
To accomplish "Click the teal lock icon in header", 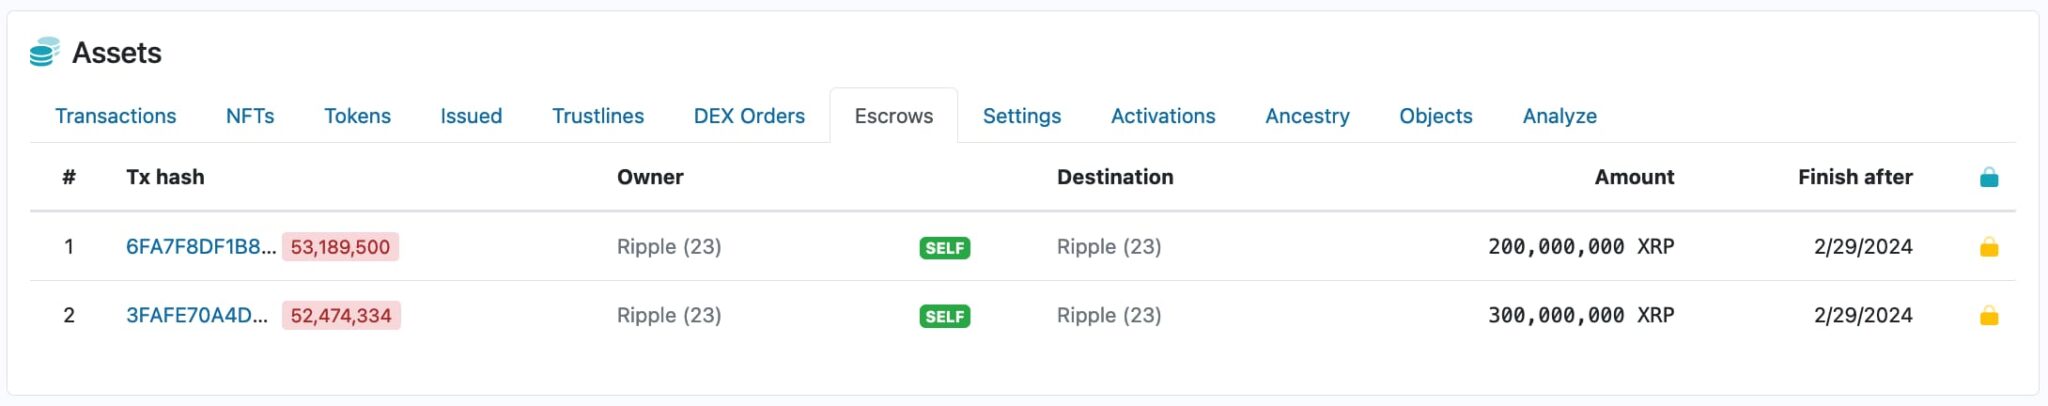I will tap(1988, 178).
